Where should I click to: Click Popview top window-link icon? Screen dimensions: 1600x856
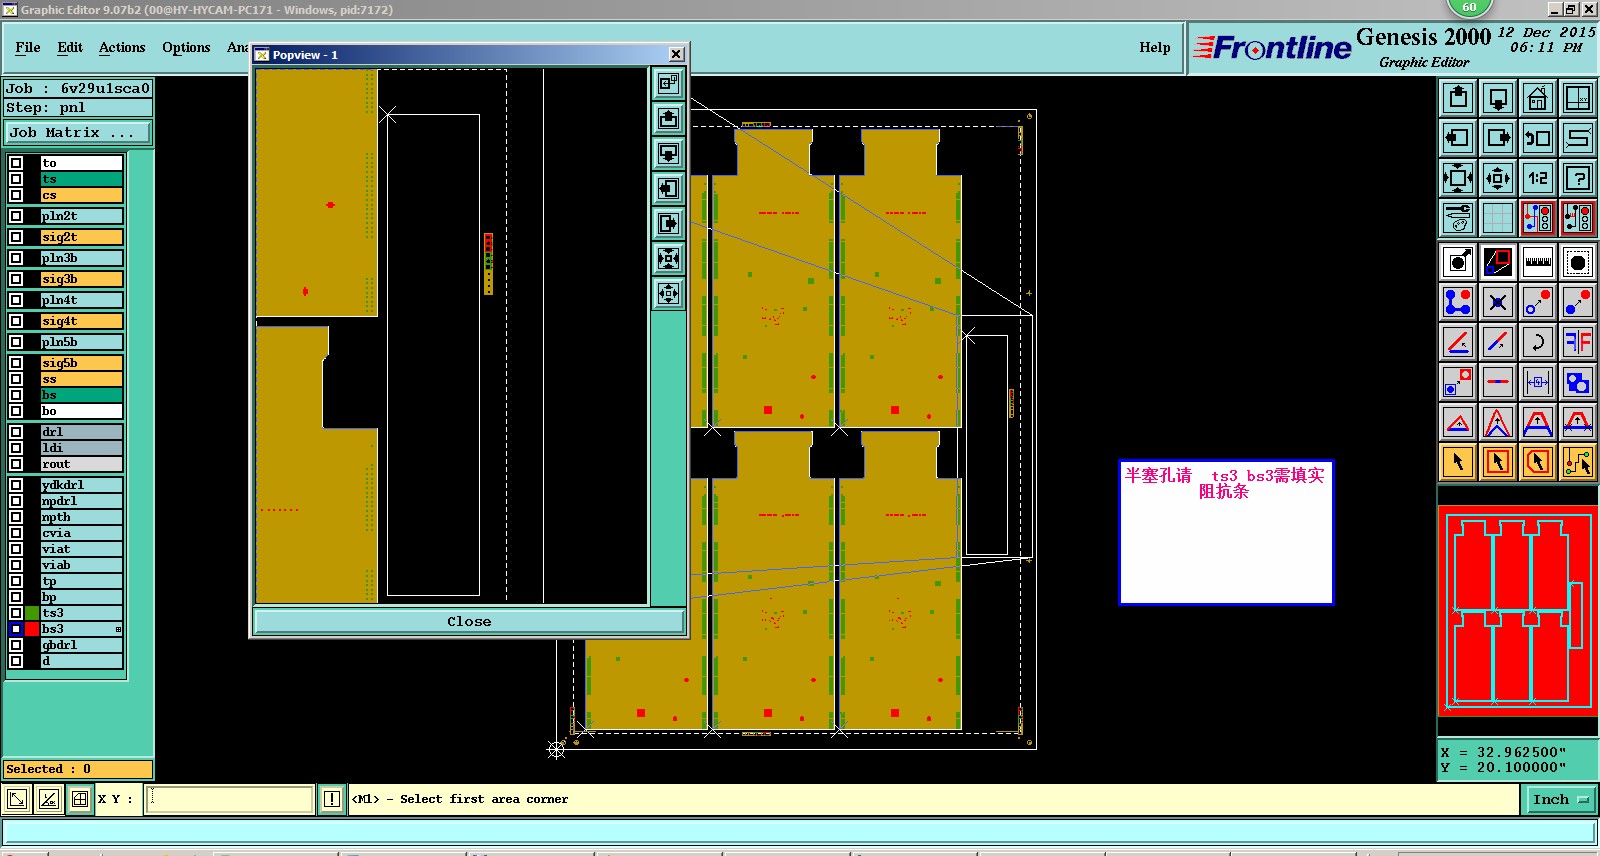click(668, 84)
